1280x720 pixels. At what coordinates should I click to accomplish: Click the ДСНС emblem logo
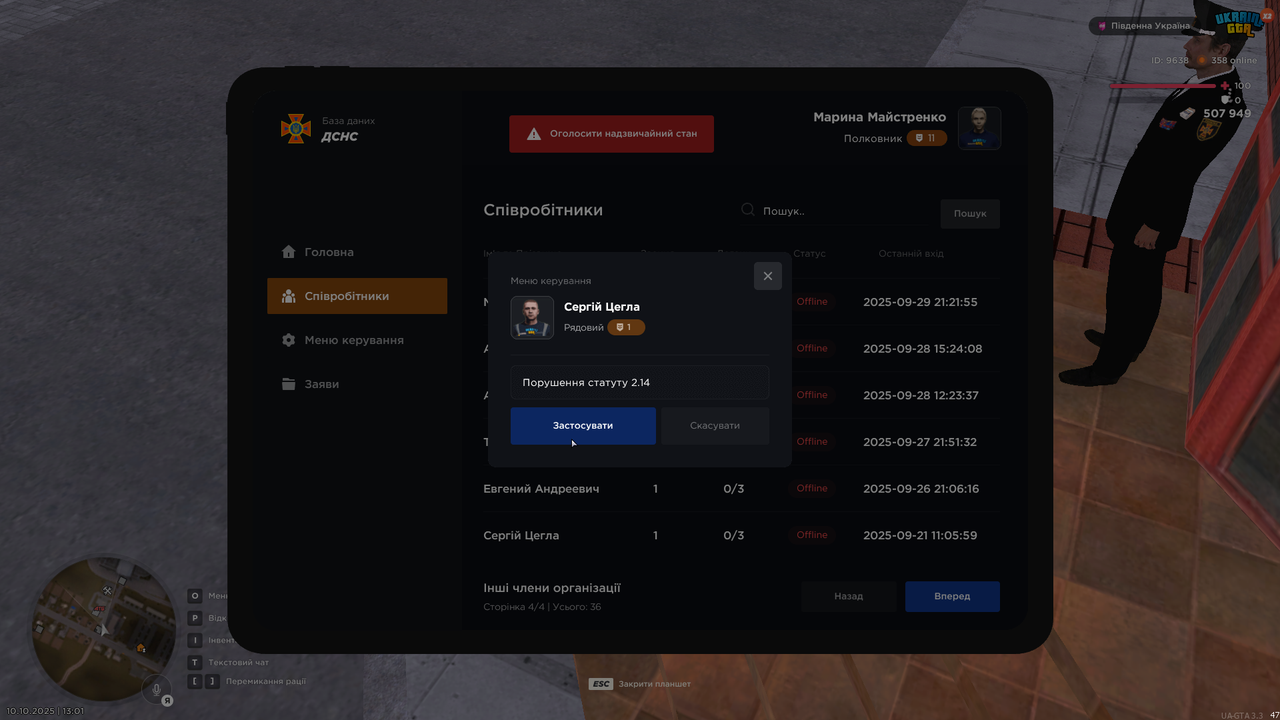click(295, 128)
